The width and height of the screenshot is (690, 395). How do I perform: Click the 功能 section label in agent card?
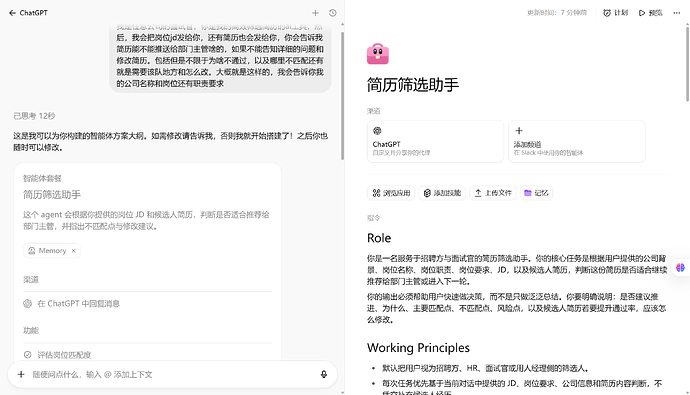click(x=31, y=330)
